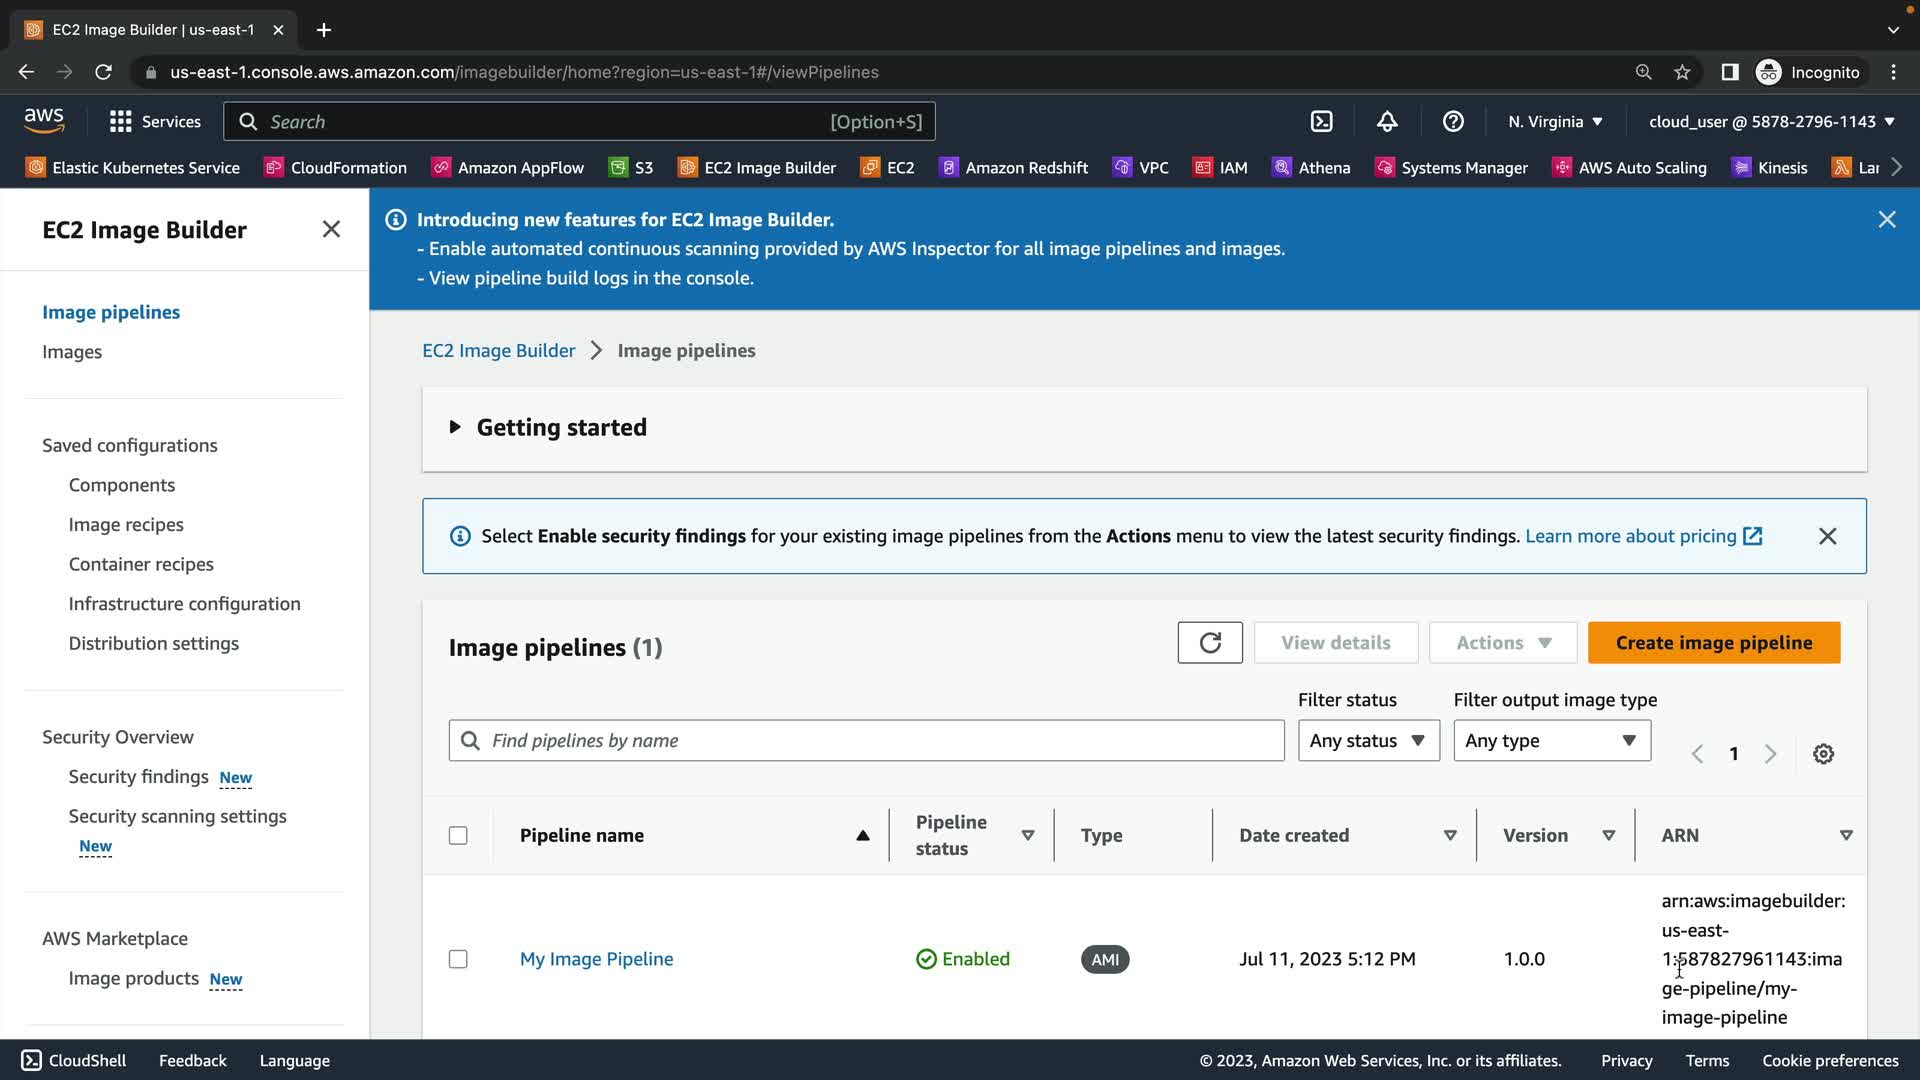Open the Any type filter dropdown
Screen dimensions: 1920x1080
click(x=1551, y=741)
